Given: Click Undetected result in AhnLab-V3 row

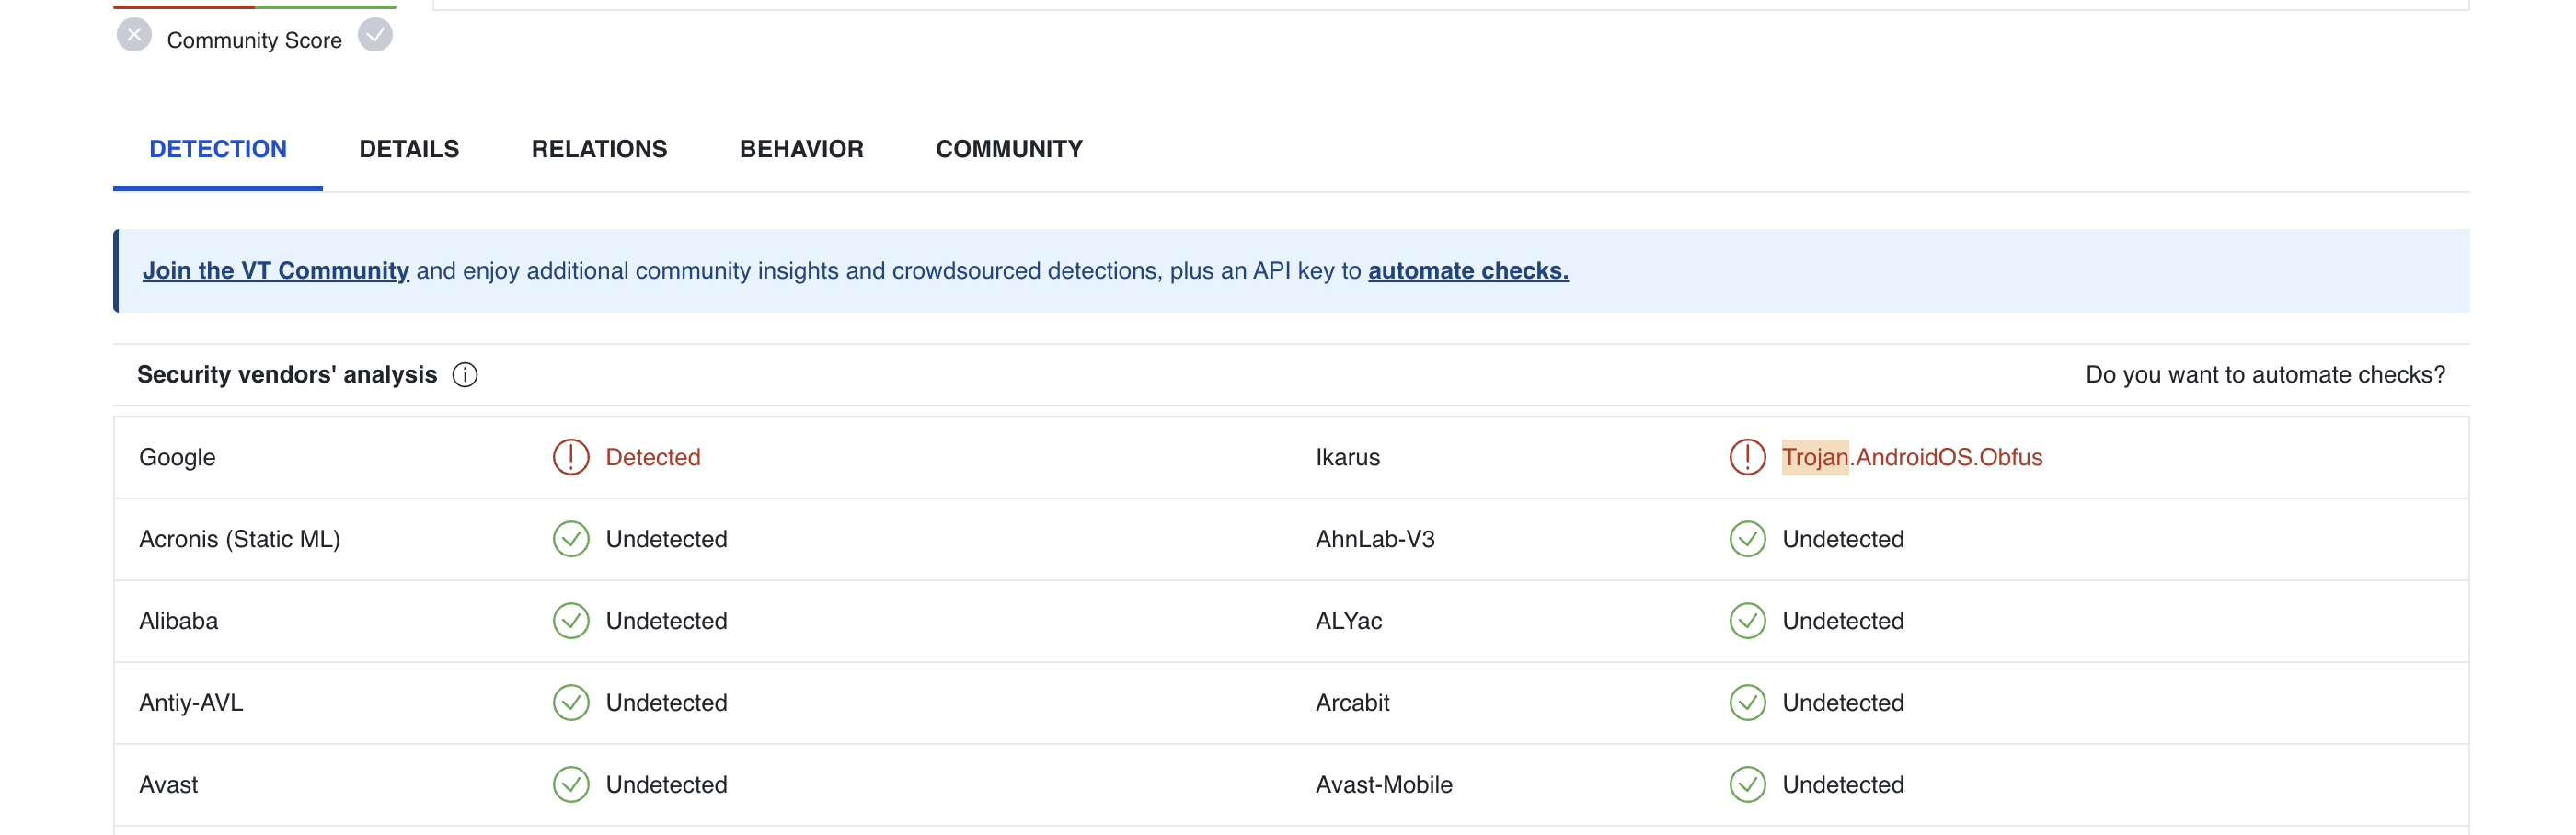Looking at the screenshot, I should (x=1843, y=539).
